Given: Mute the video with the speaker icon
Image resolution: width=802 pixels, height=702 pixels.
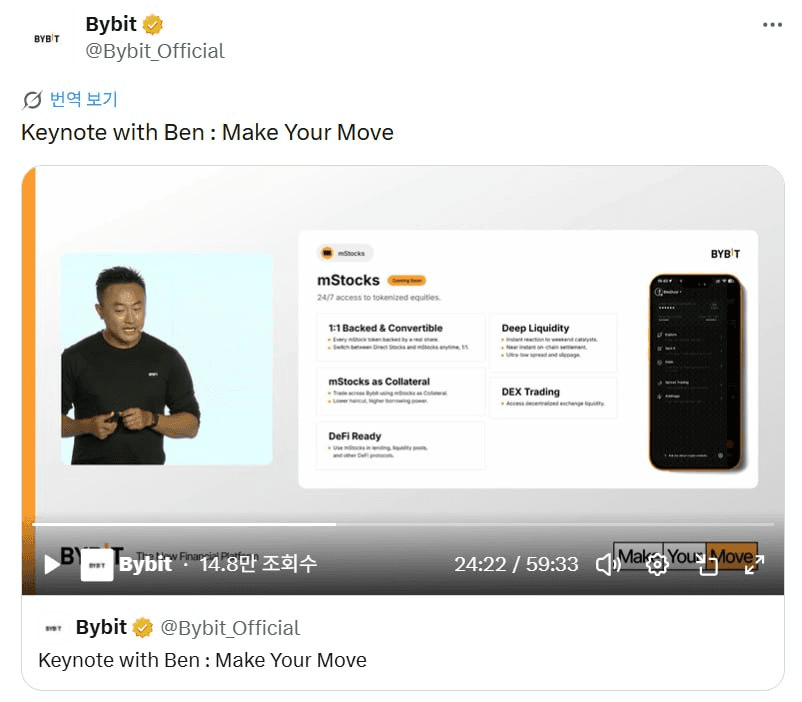Looking at the screenshot, I should [608, 564].
